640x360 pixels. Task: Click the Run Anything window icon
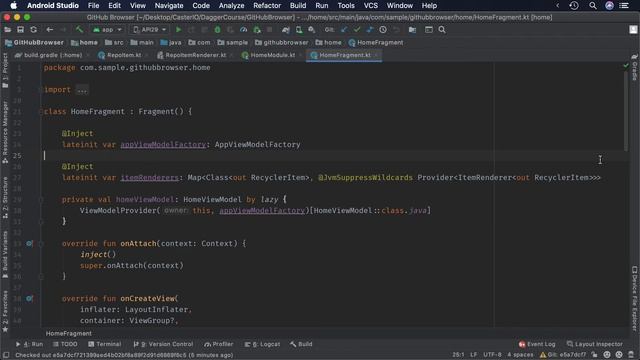(429, 30)
